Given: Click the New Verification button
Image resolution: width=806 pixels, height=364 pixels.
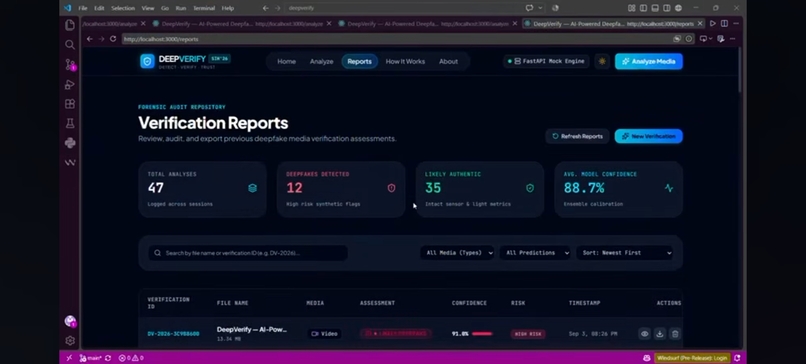Looking at the screenshot, I should click(649, 136).
